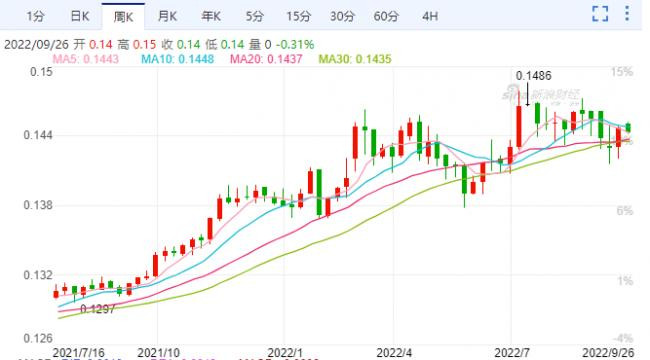
Task: Enter fullscreen chart view icon
Action: pos(600,14)
